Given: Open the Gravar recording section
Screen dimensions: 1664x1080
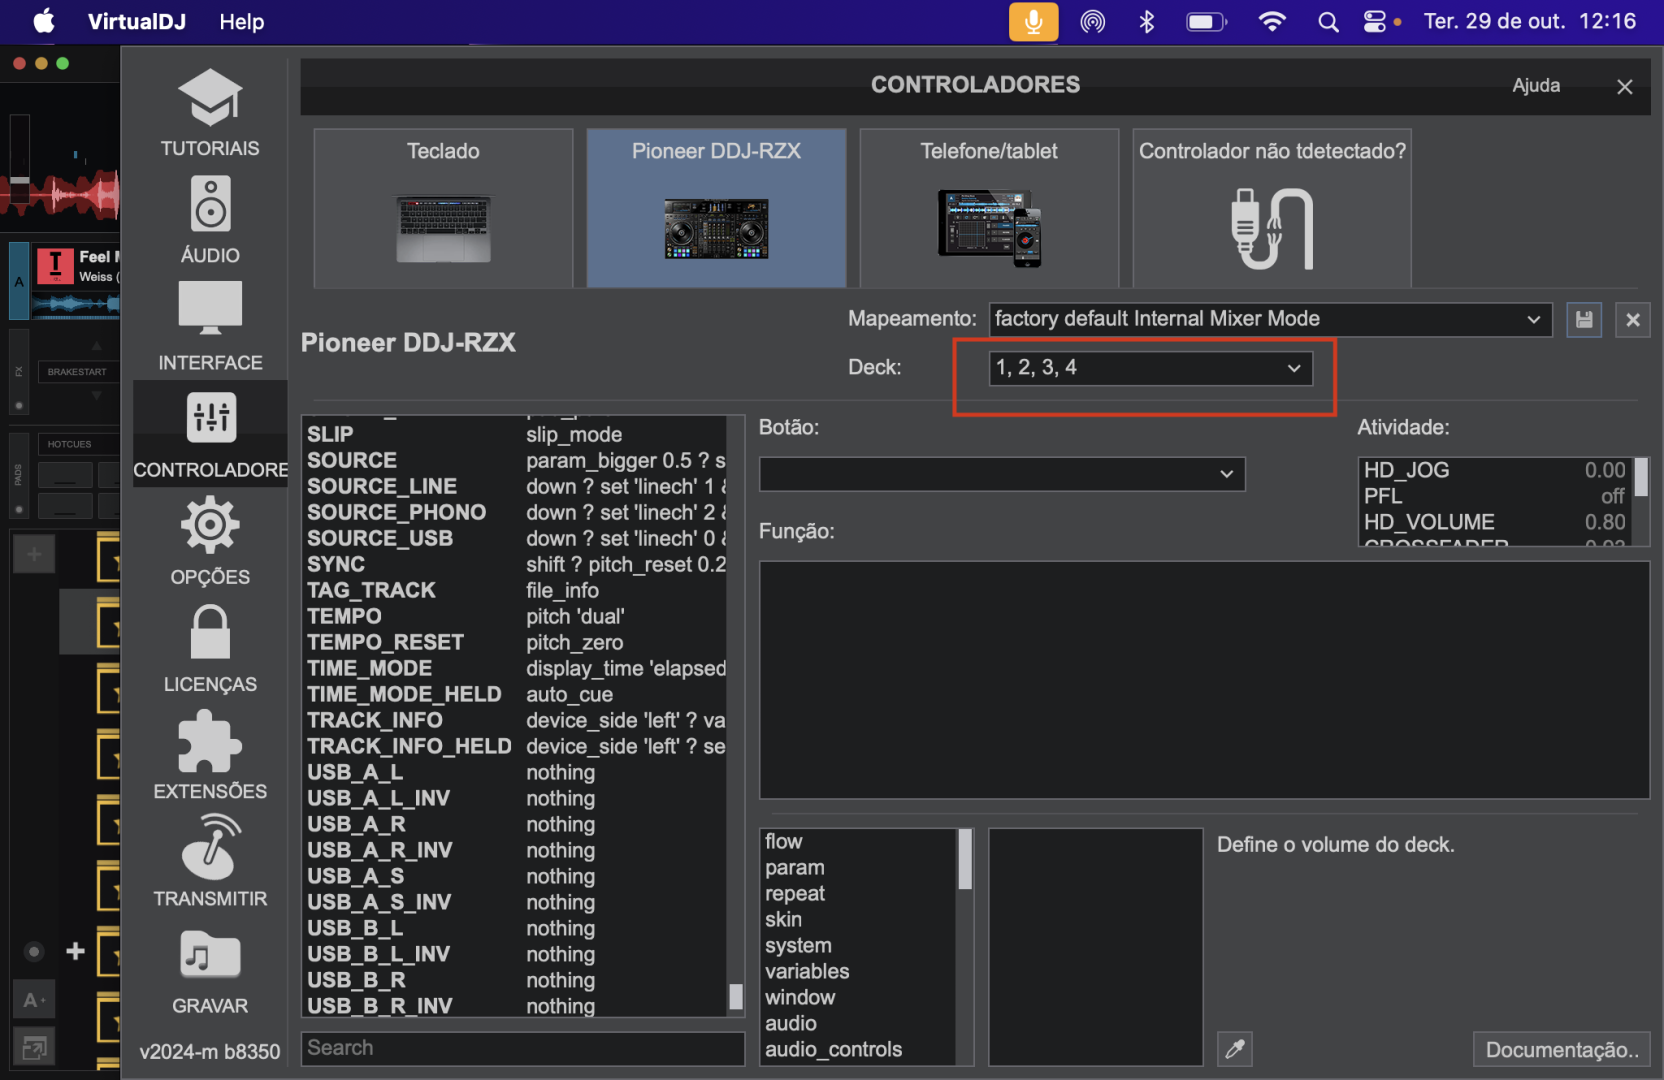Looking at the screenshot, I should 210,971.
